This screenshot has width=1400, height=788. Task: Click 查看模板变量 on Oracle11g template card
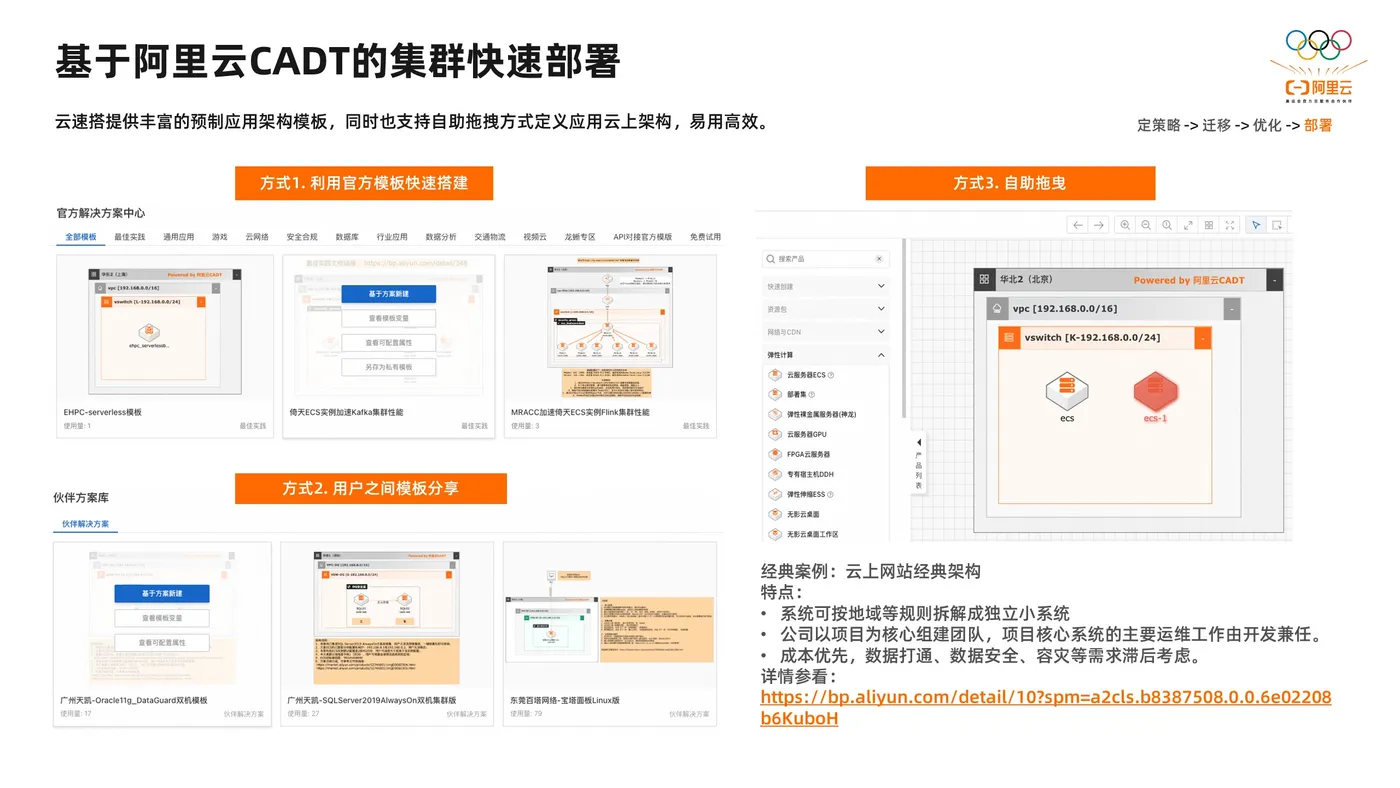162,618
